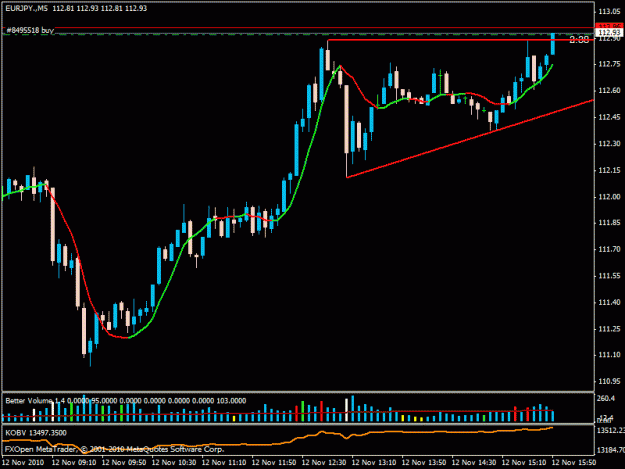
Task: Select the #8495518 buy order label
Action: pos(30,30)
